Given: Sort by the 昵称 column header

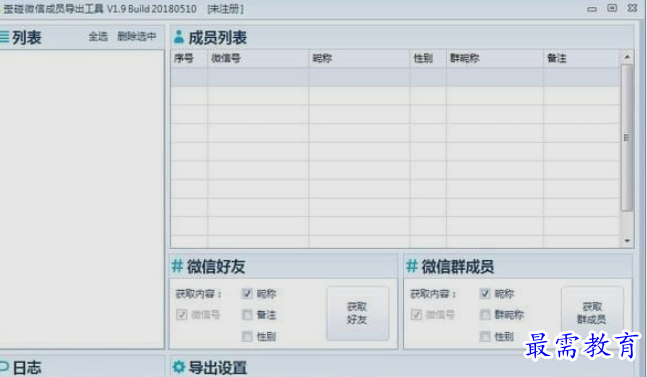Looking at the screenshot, I should pos(359,59).
